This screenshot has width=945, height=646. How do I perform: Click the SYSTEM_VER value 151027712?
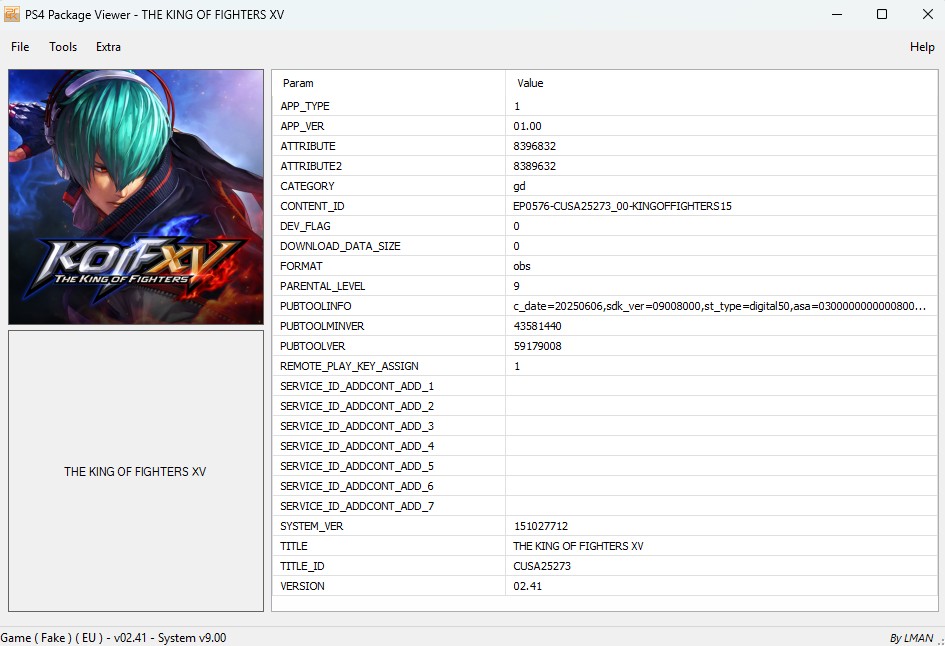[x=541, y=526]
